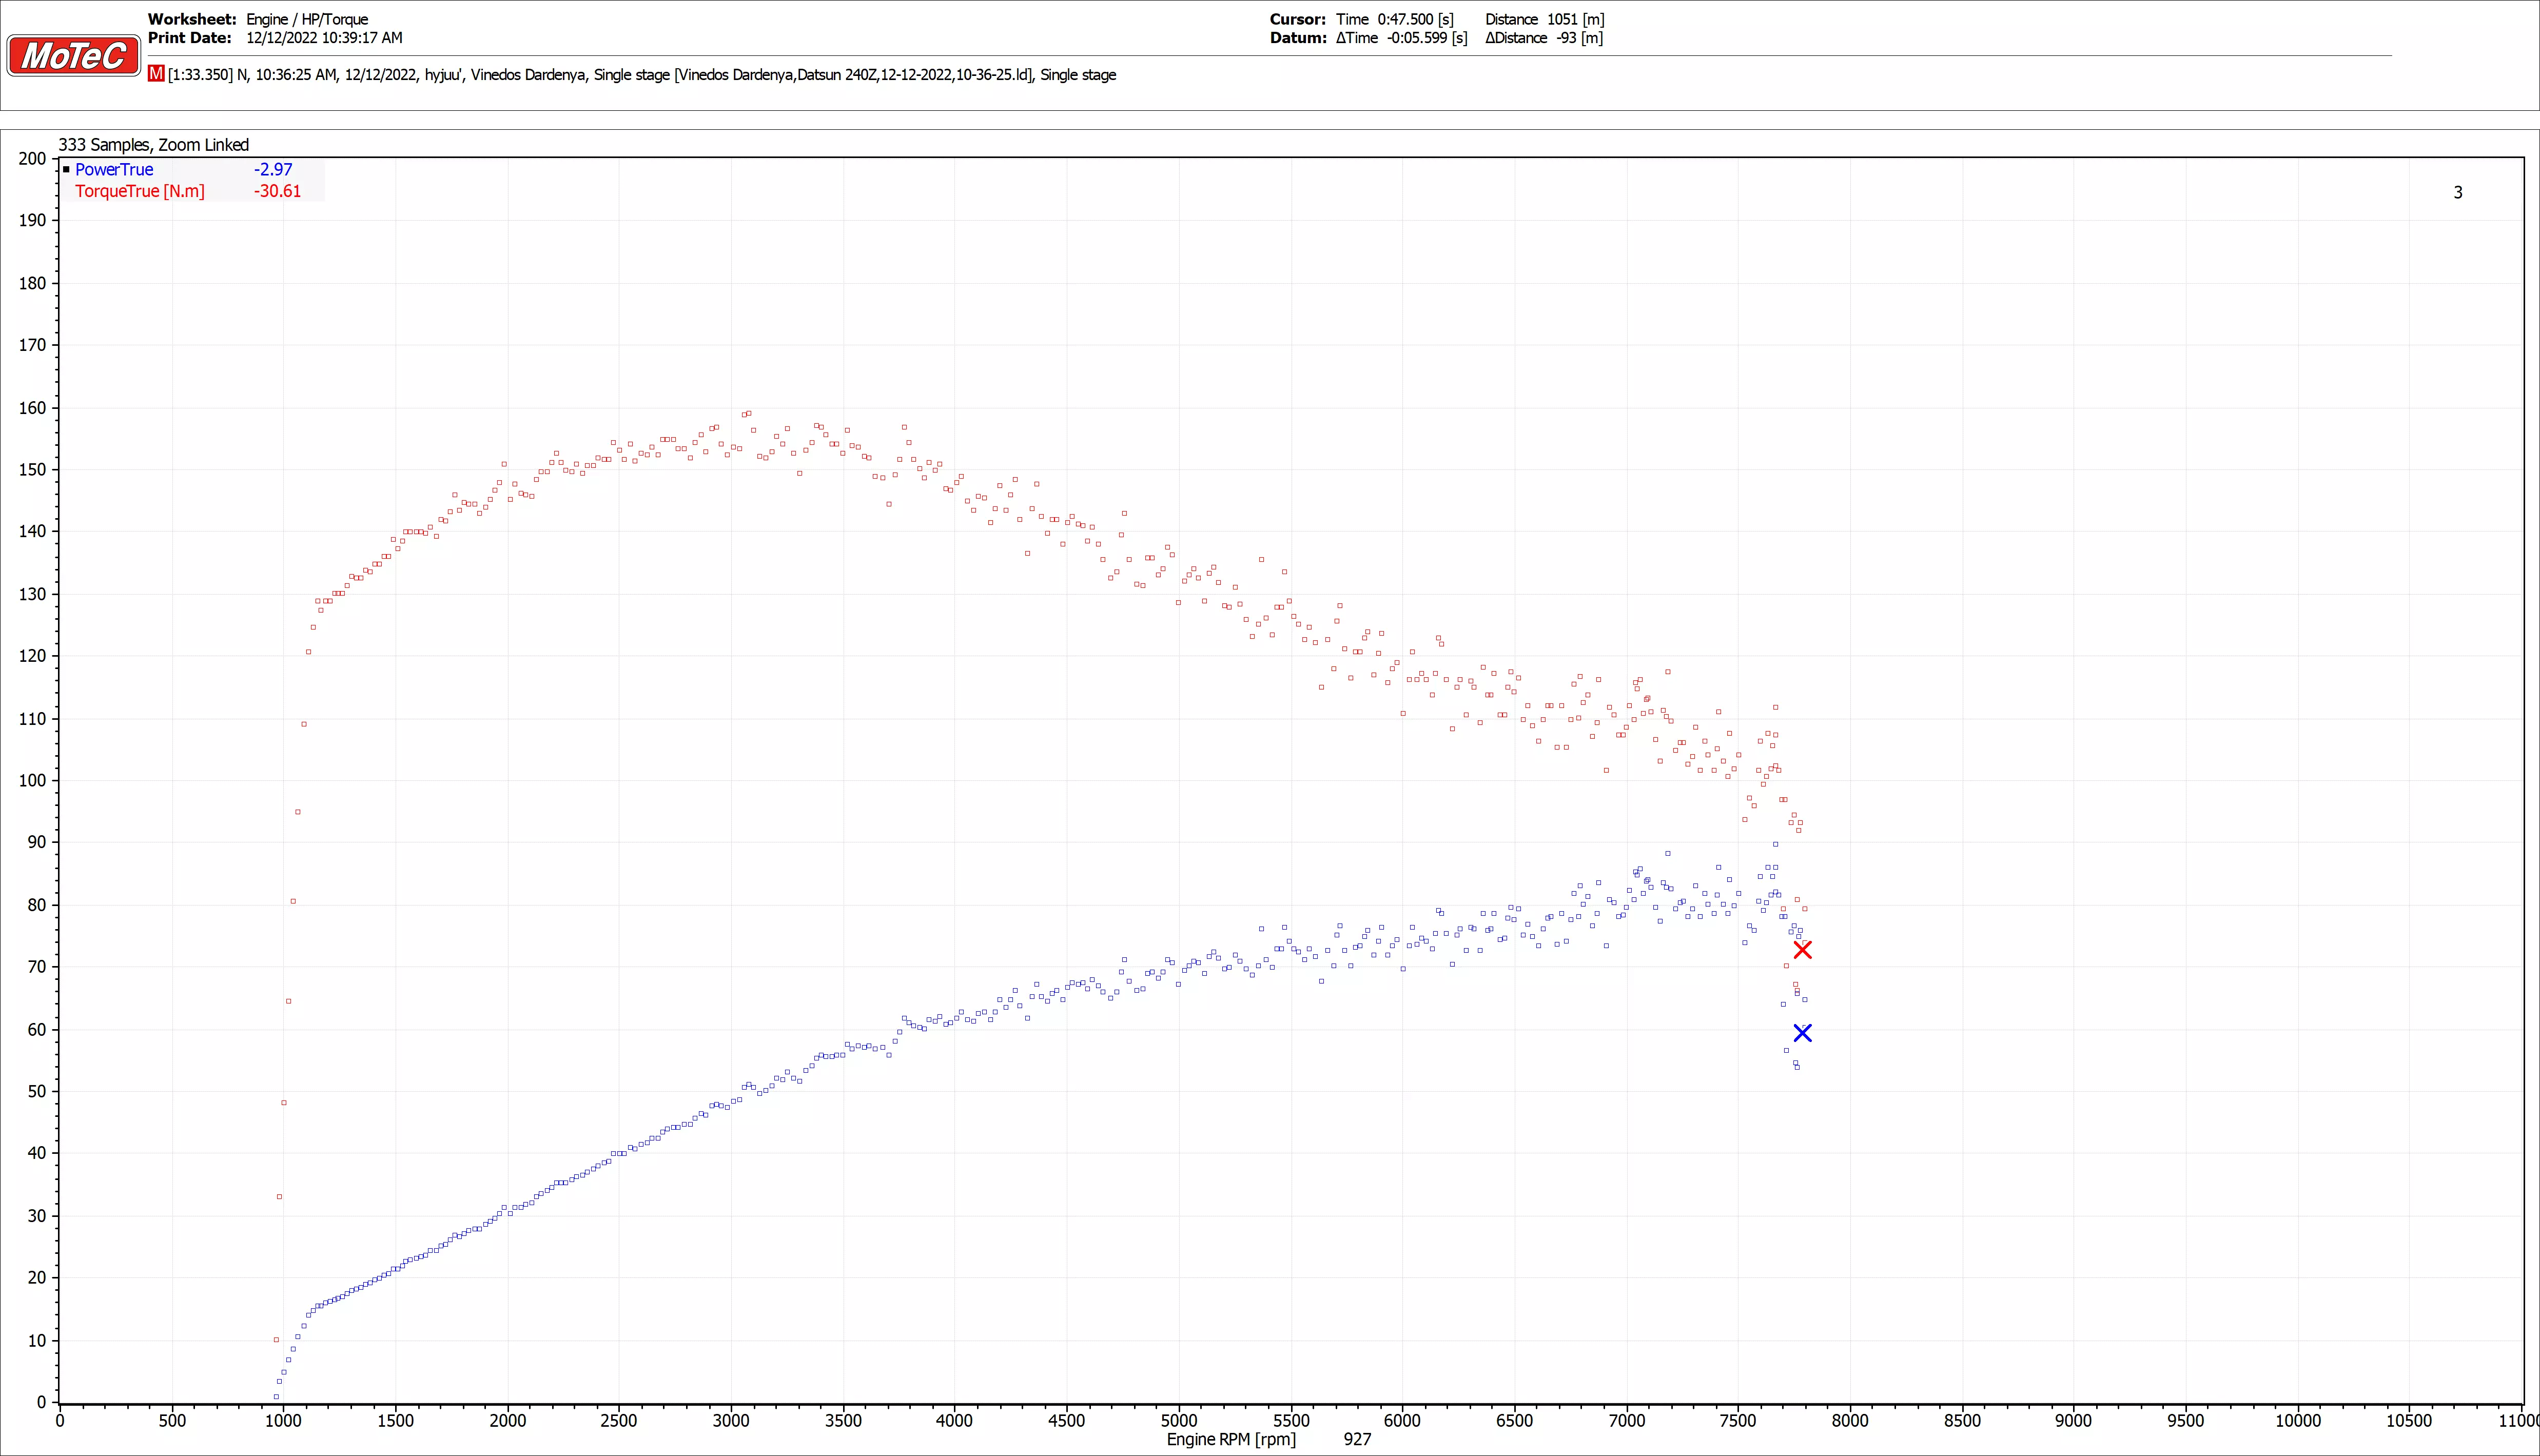The height and width of the screenshot is (1456, 2540).
Task: Click the Engine / HP/Torque worksheet name
Action: coord(307,19)
